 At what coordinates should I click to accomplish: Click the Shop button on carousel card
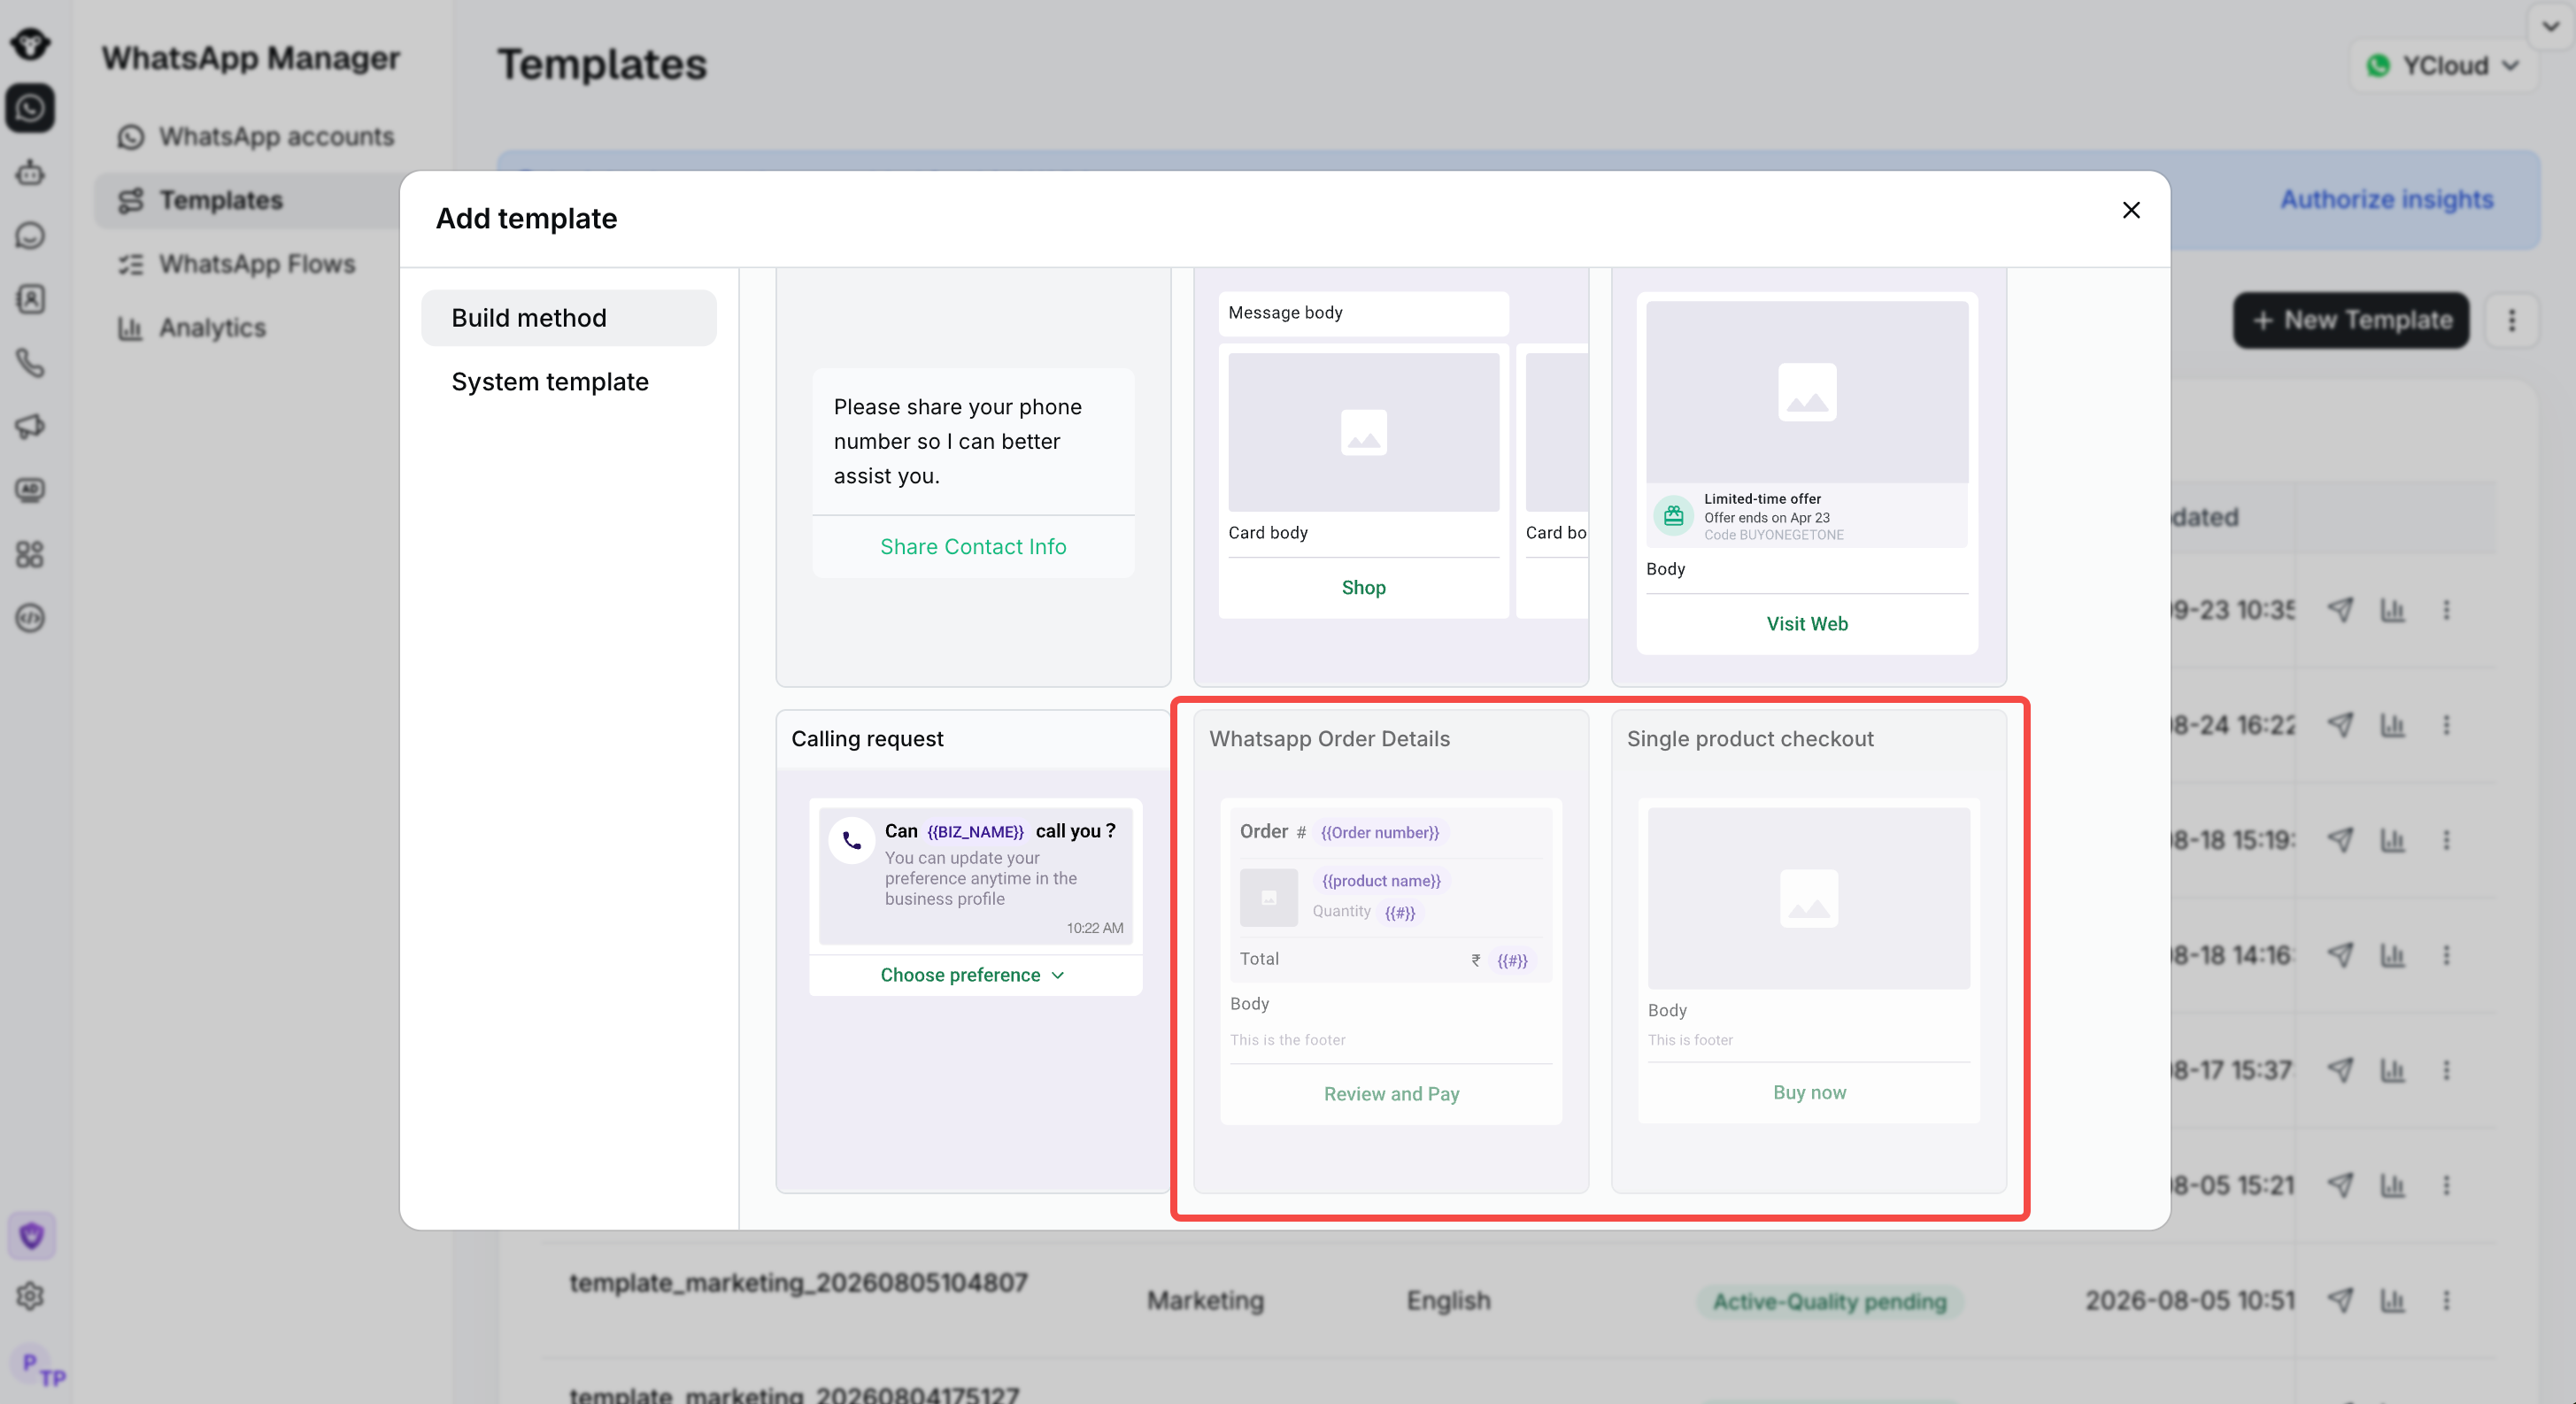(1363, 588)
